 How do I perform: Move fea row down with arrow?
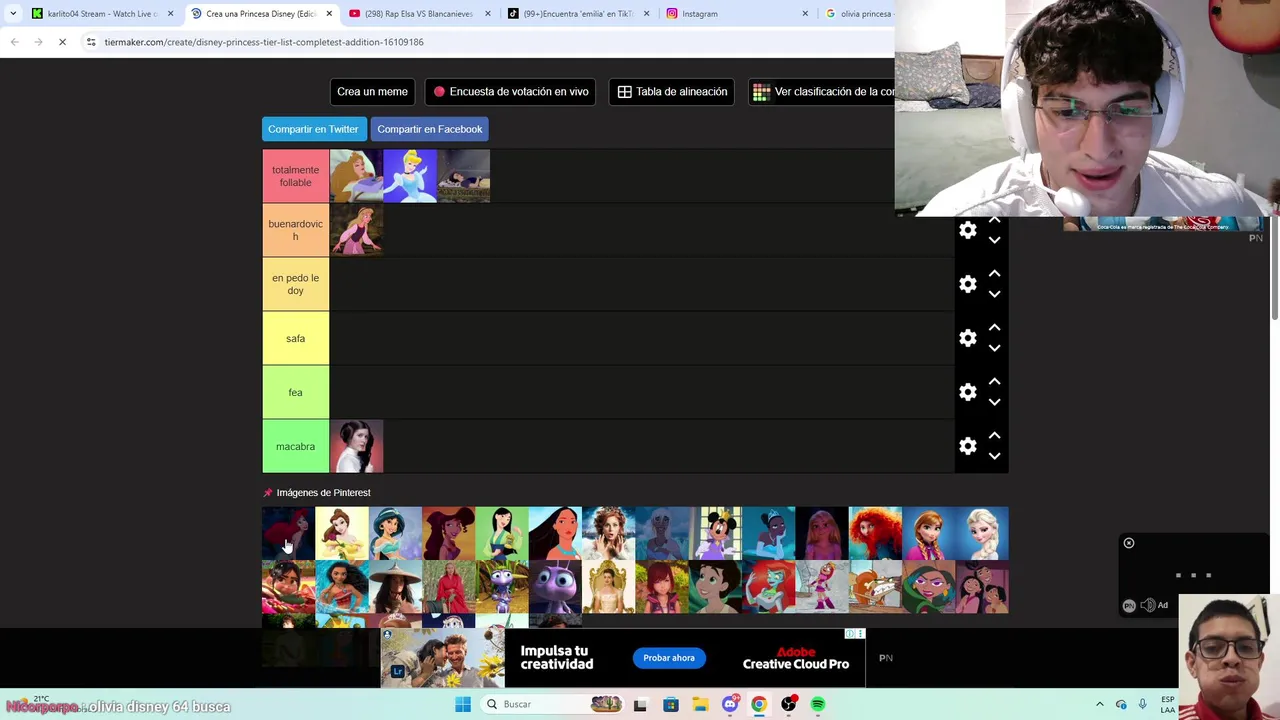tap(994, 402)
